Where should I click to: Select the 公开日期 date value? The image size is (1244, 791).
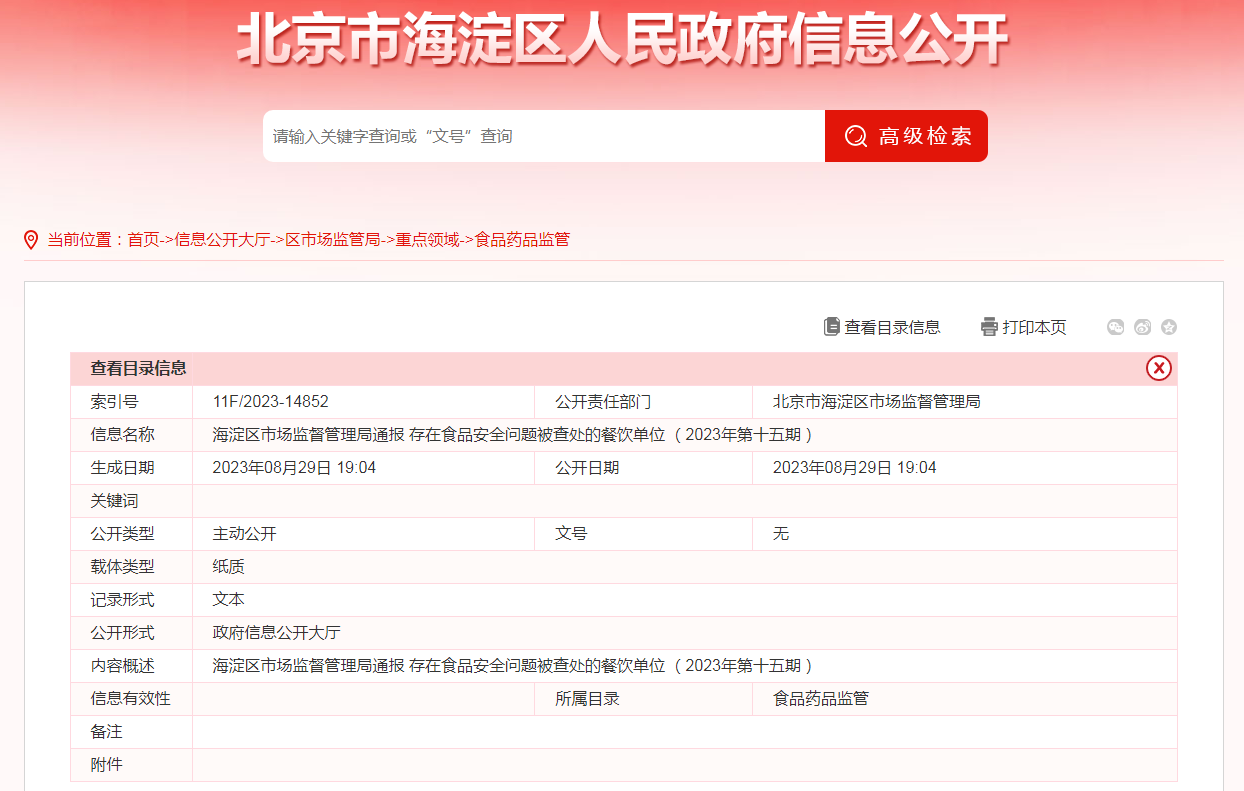tap(855, 468)
